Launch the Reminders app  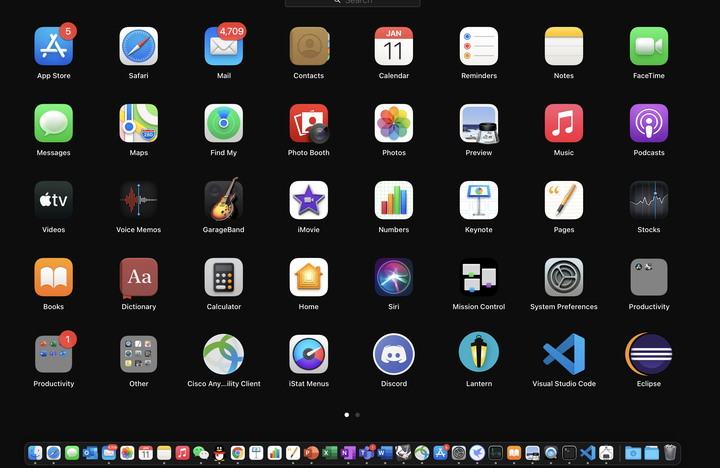point(478,46)
